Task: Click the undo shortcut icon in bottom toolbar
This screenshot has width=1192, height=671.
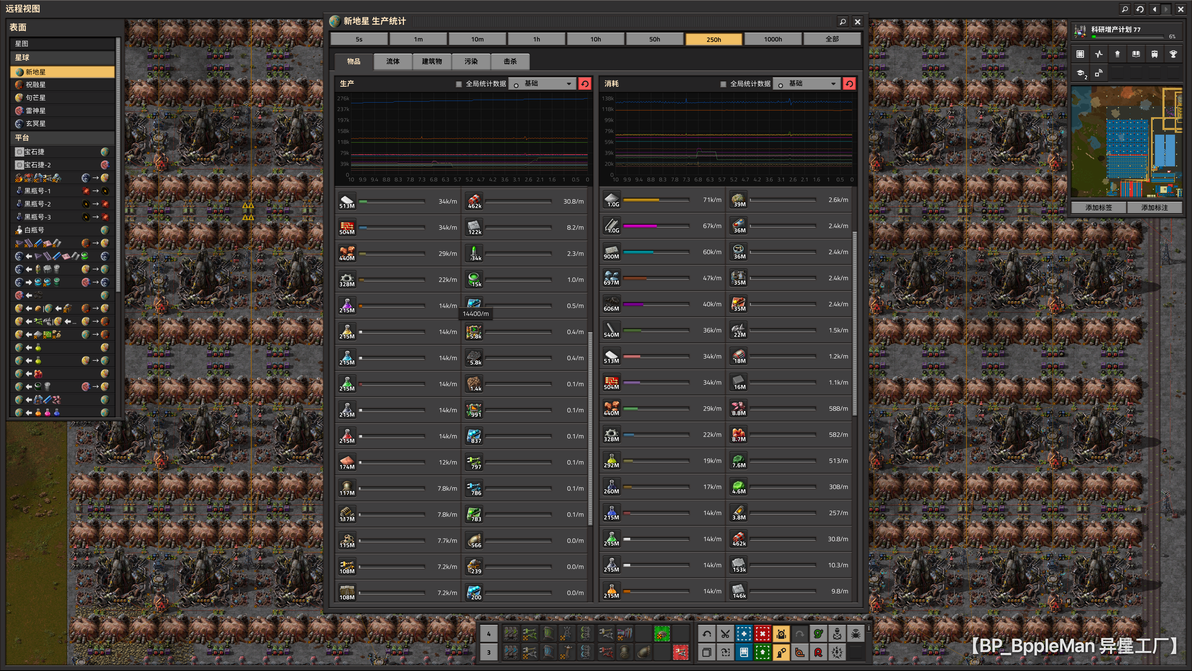Action: pos(707,634)
